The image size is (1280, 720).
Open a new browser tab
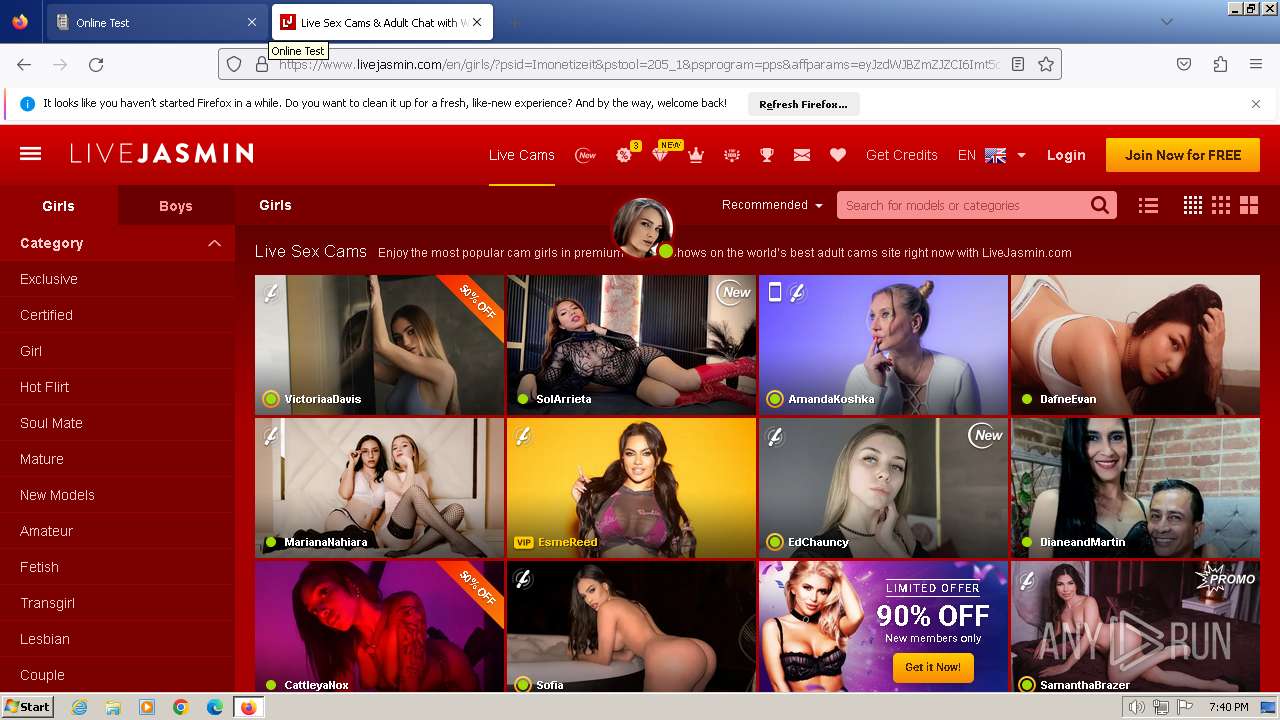tap(514, 22)
